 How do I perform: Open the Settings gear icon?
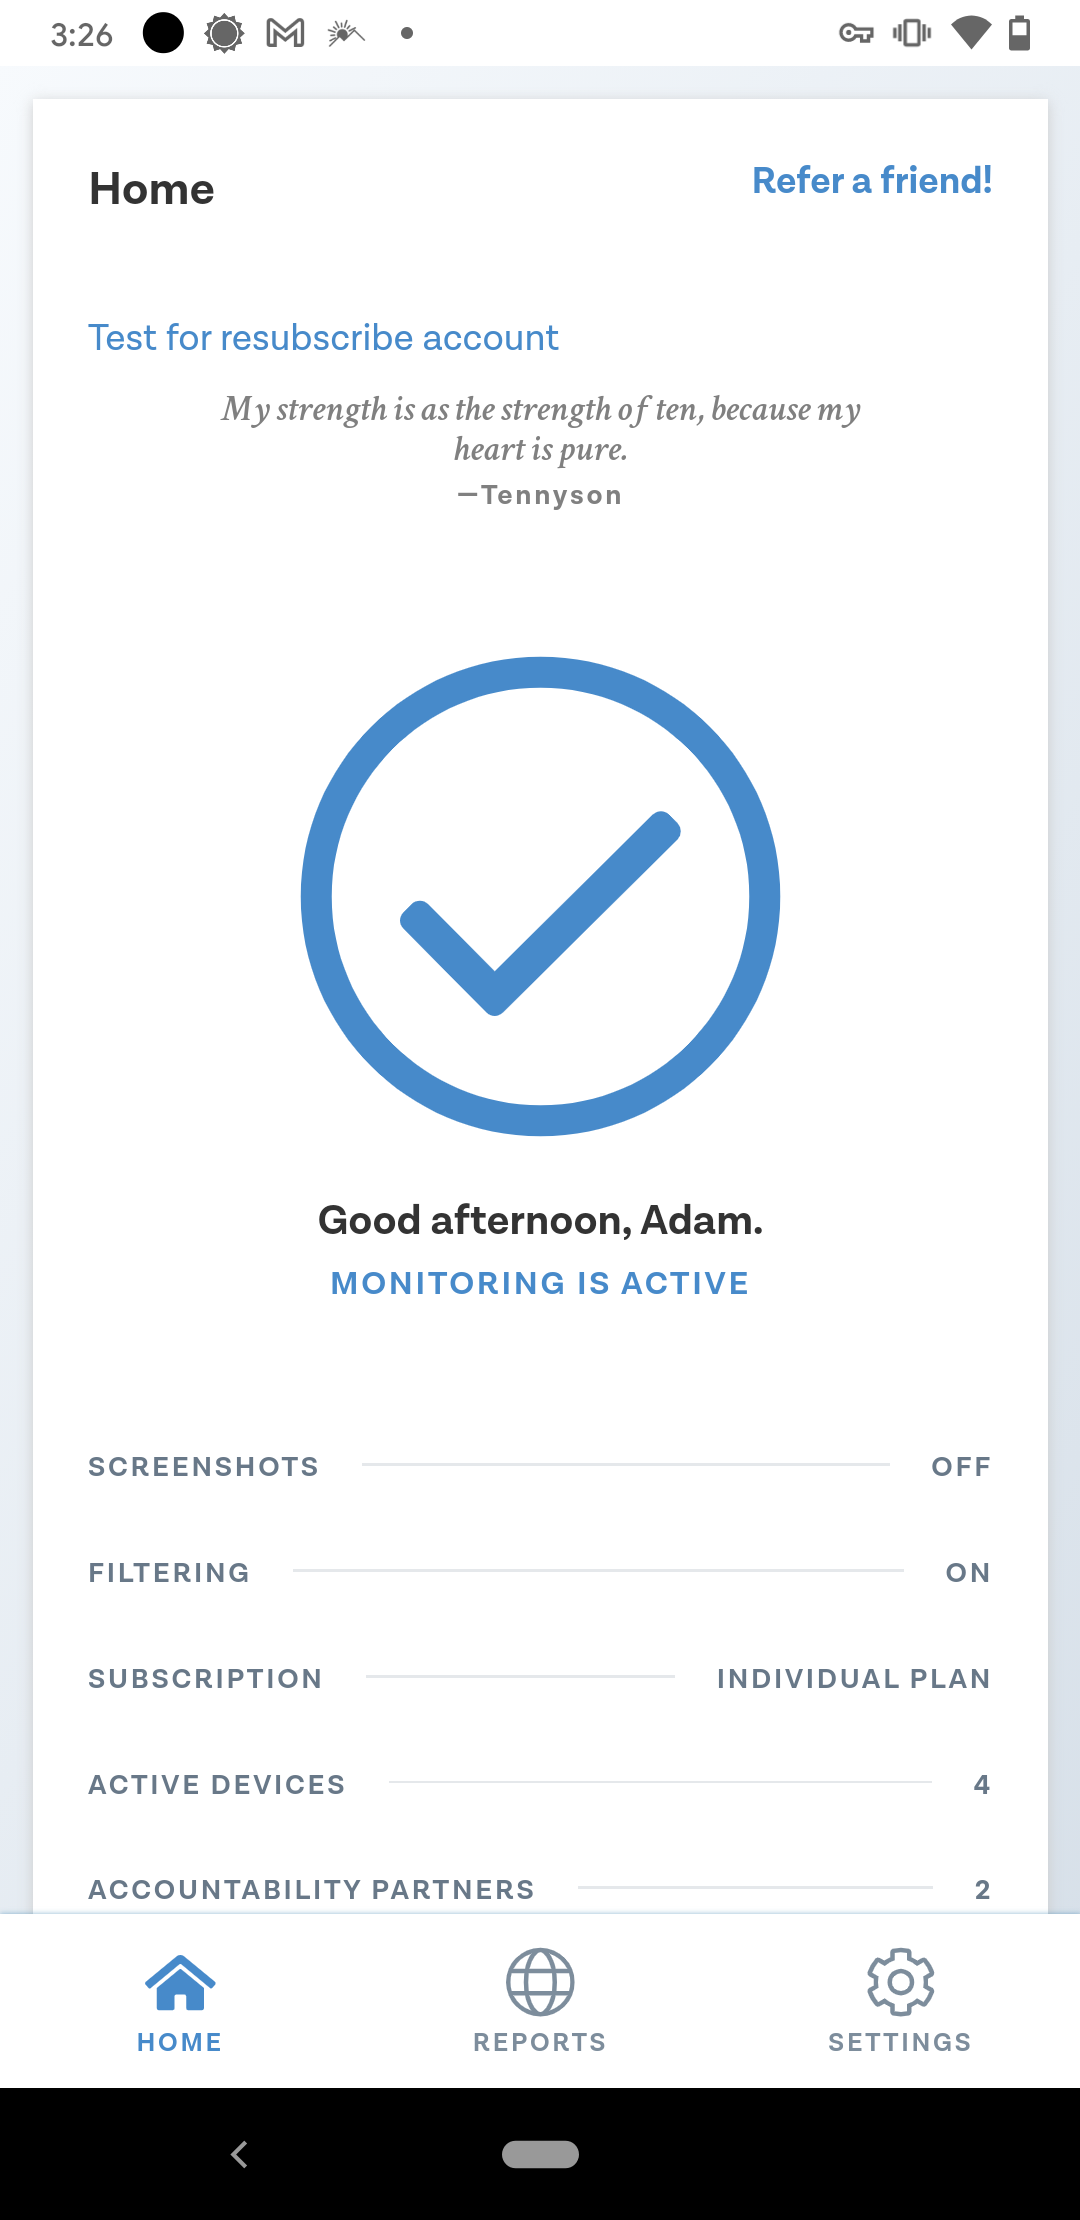tap(900, 1982)
